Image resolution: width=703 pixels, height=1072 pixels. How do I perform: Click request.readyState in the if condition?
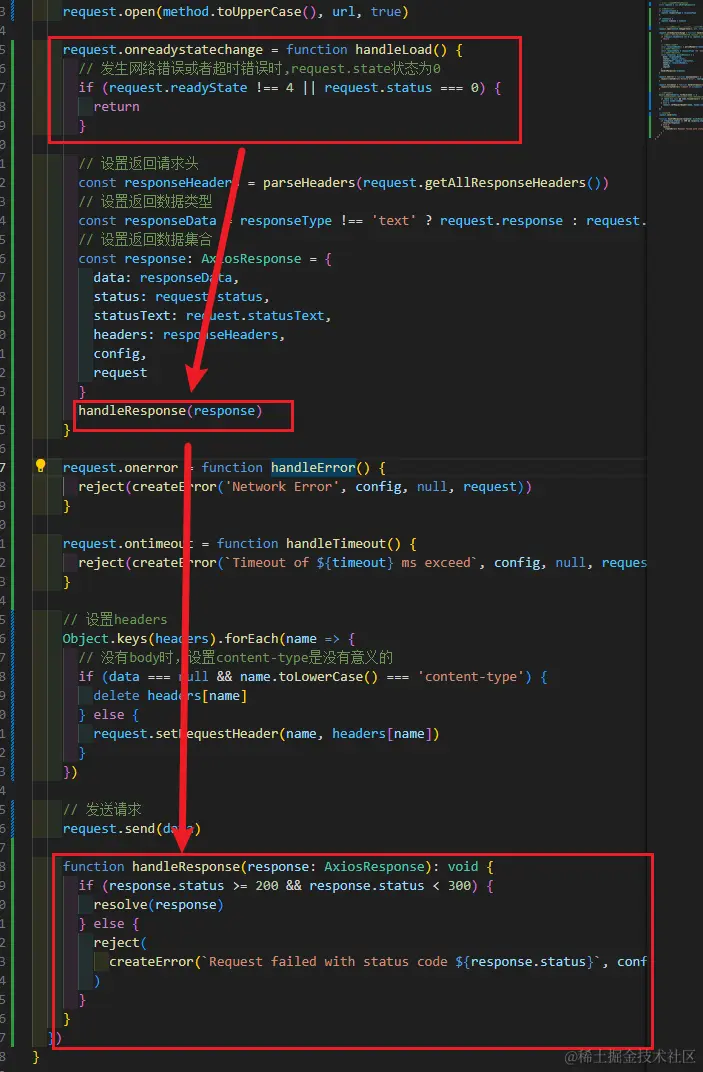coord(178,88)
